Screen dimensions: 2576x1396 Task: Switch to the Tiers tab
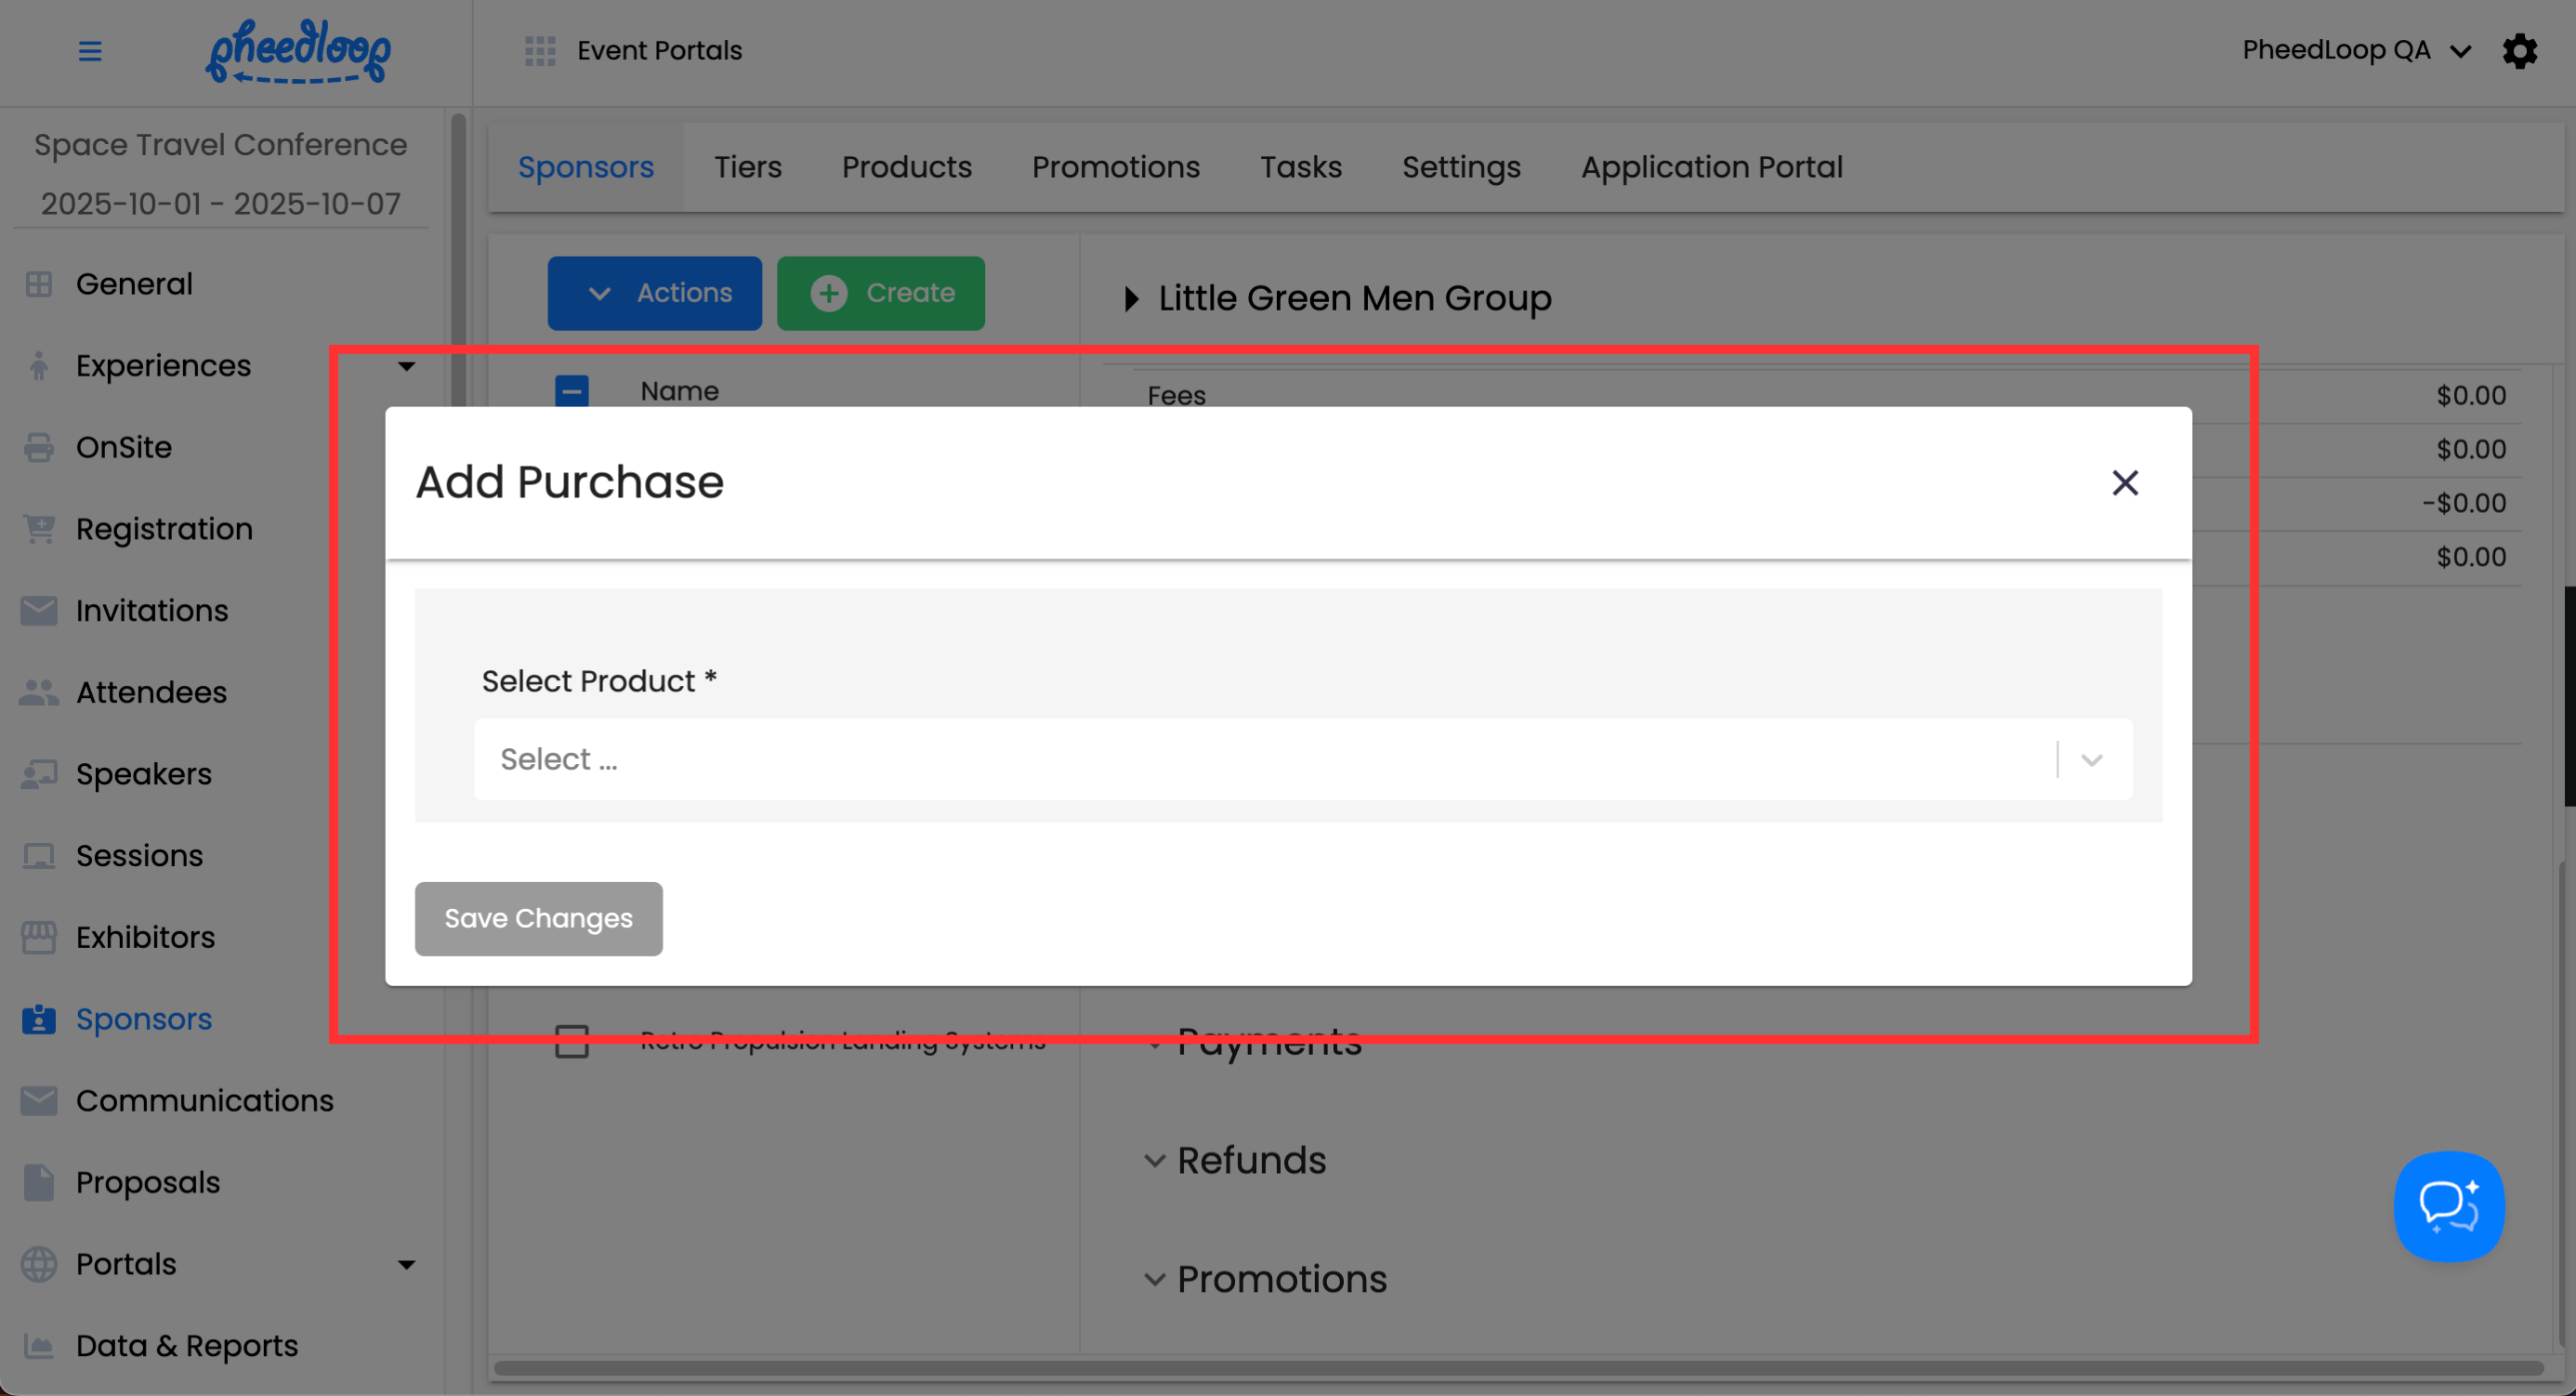tap(747, 167)
